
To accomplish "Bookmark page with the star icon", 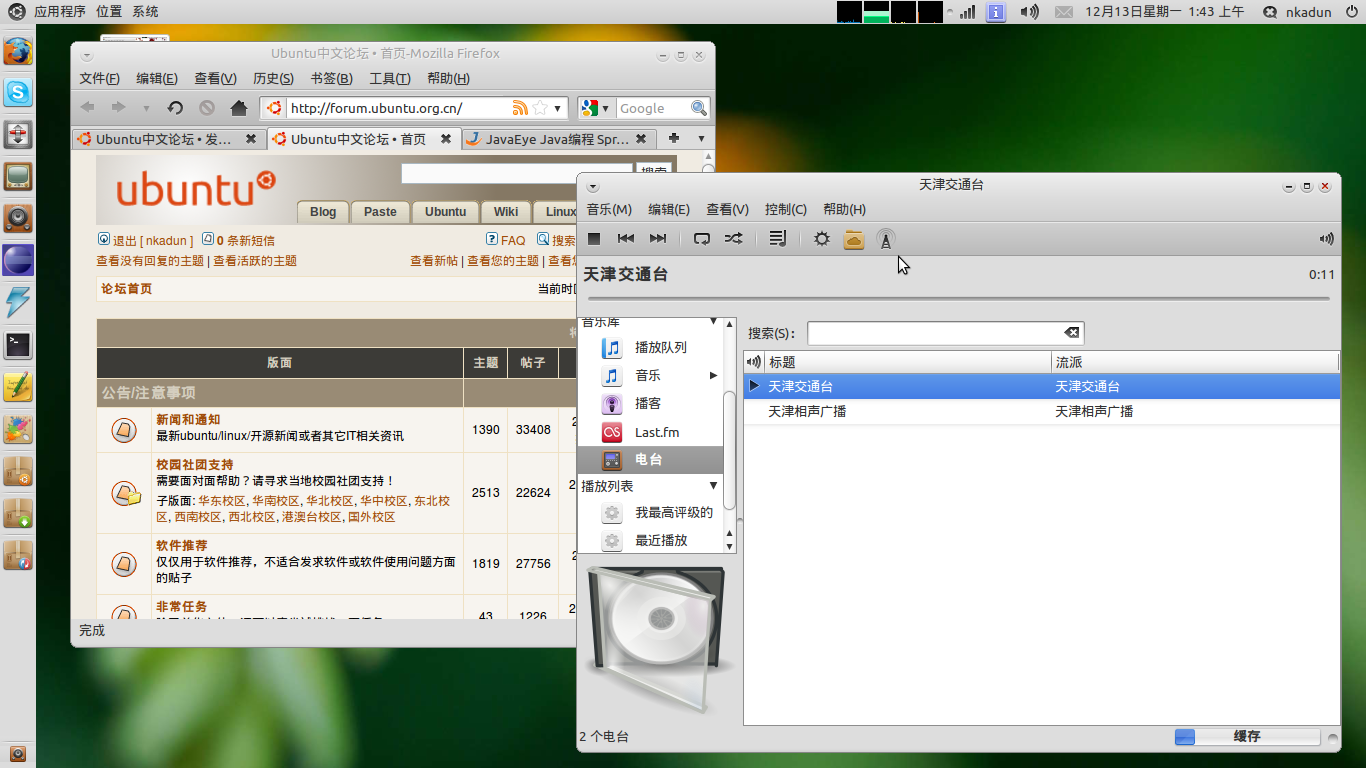I will click(540, 108).
